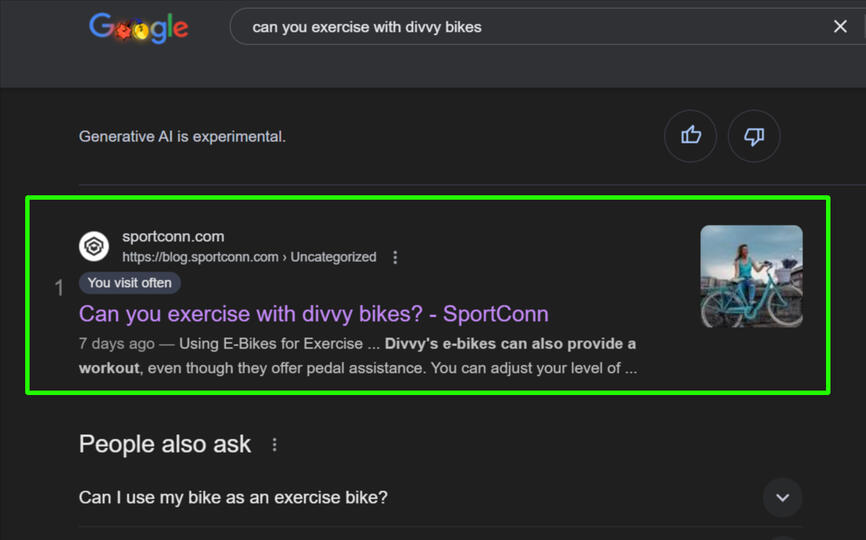Open "Can you exercise with divvy bikes? - SportConn"

point(313,314)
